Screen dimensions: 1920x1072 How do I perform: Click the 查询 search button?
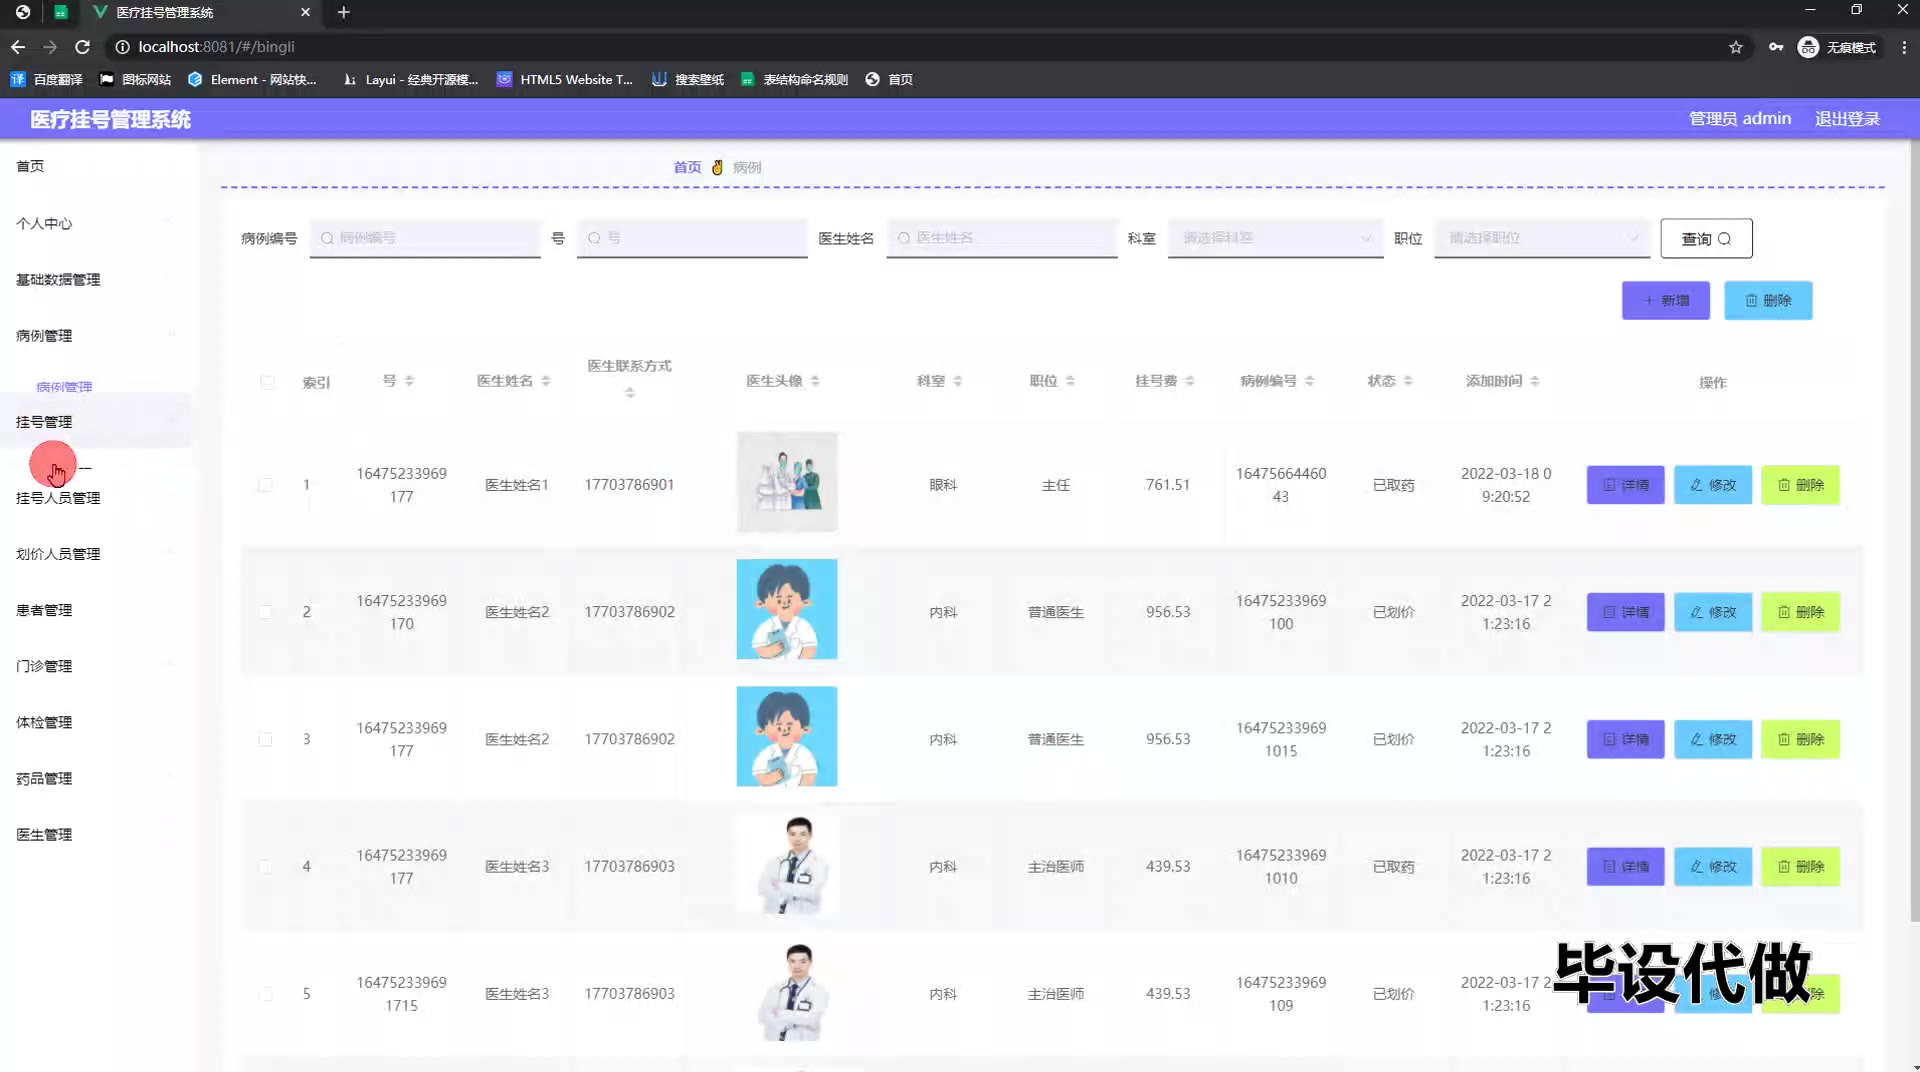(1705, 239)
